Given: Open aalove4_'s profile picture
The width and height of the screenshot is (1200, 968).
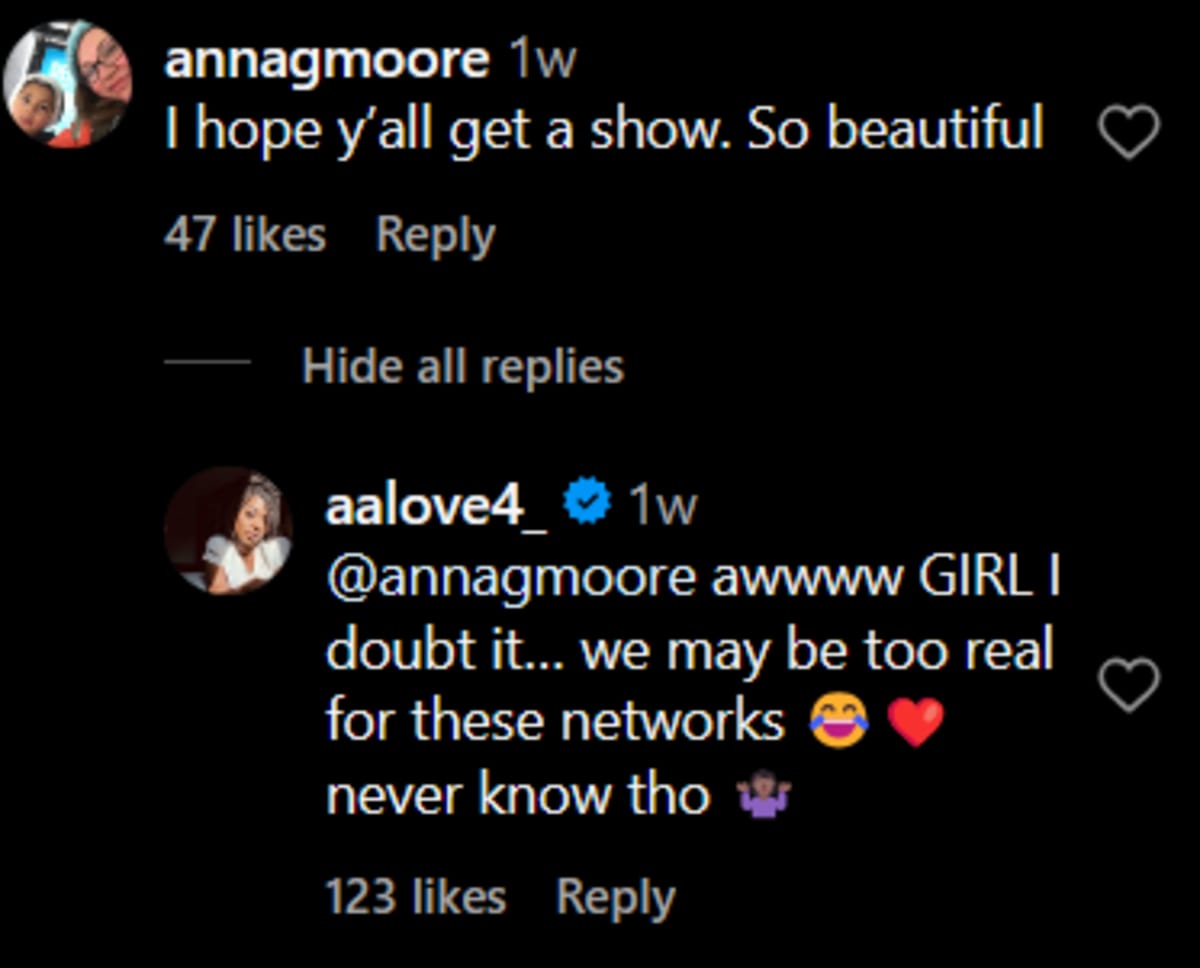Looking at the screenshot, I should pos(228,530).
